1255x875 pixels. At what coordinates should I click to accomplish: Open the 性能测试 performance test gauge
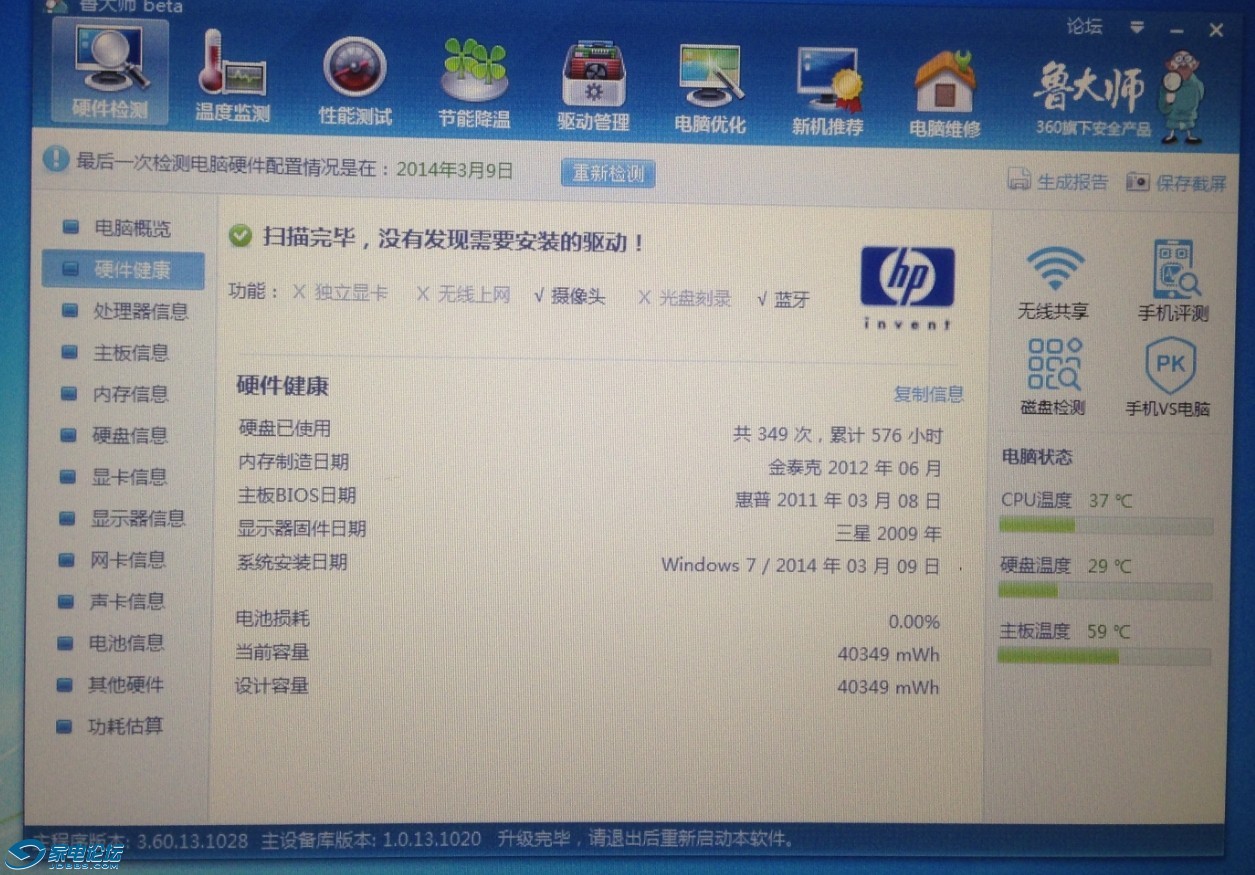(x=355, y=77)
